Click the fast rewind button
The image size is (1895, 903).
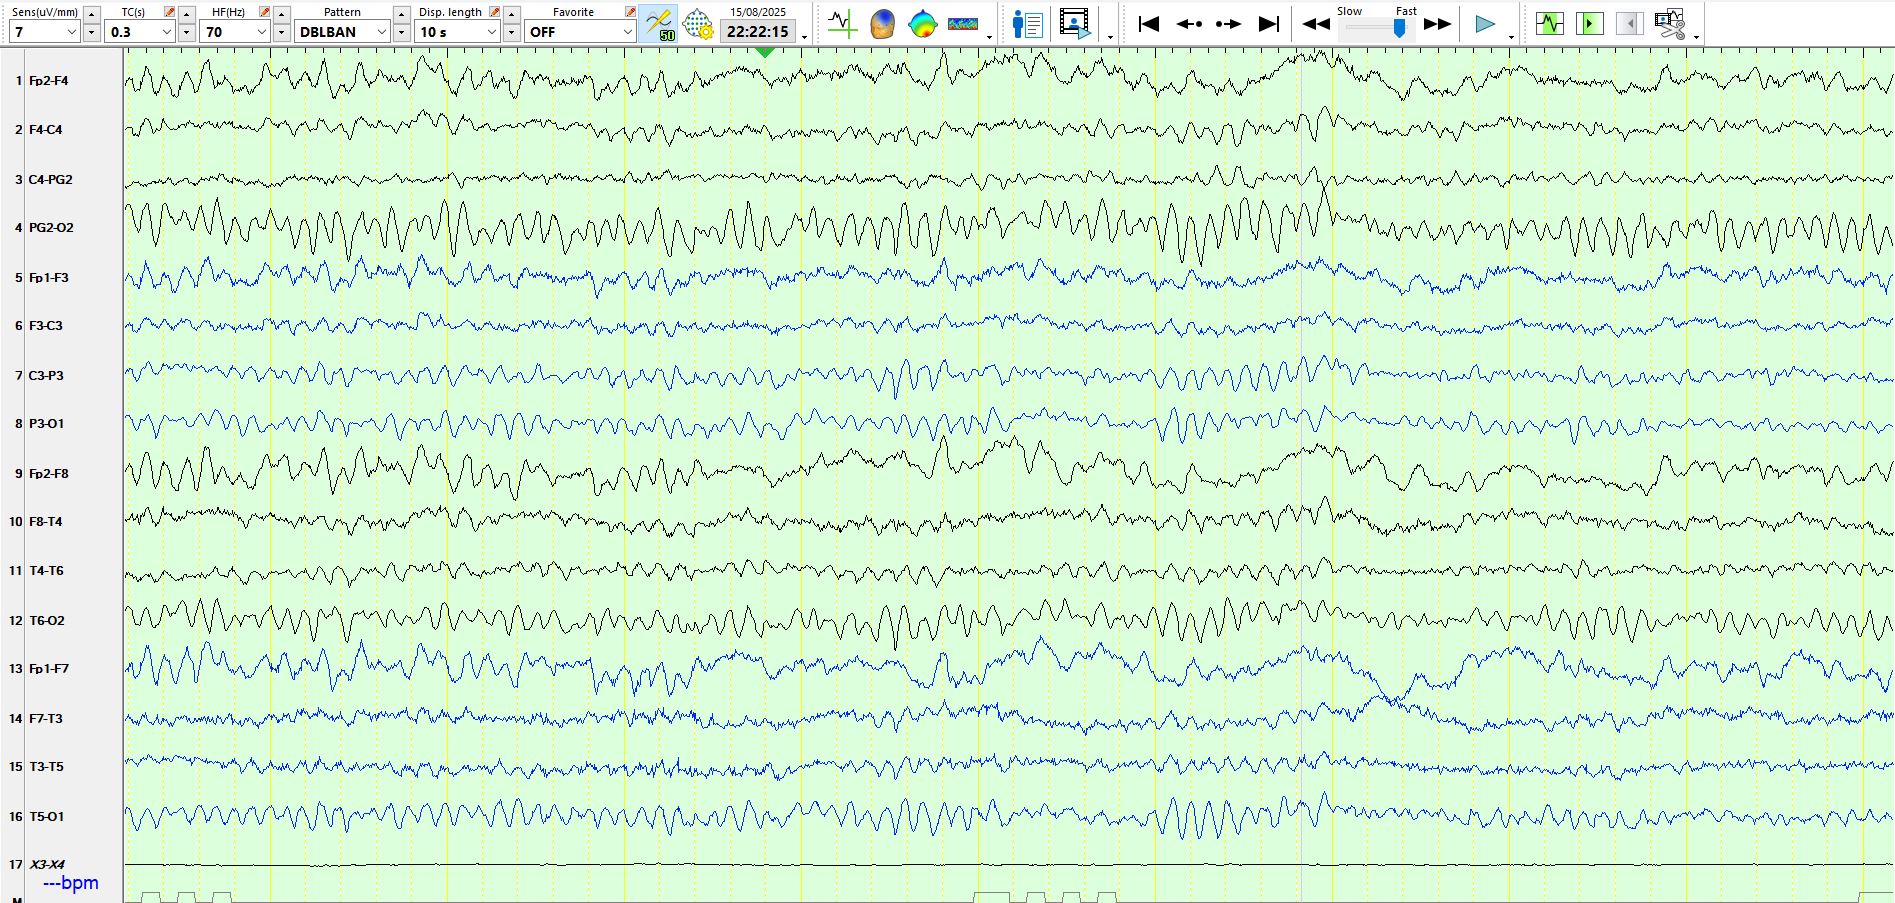(x=1316, y=23)
